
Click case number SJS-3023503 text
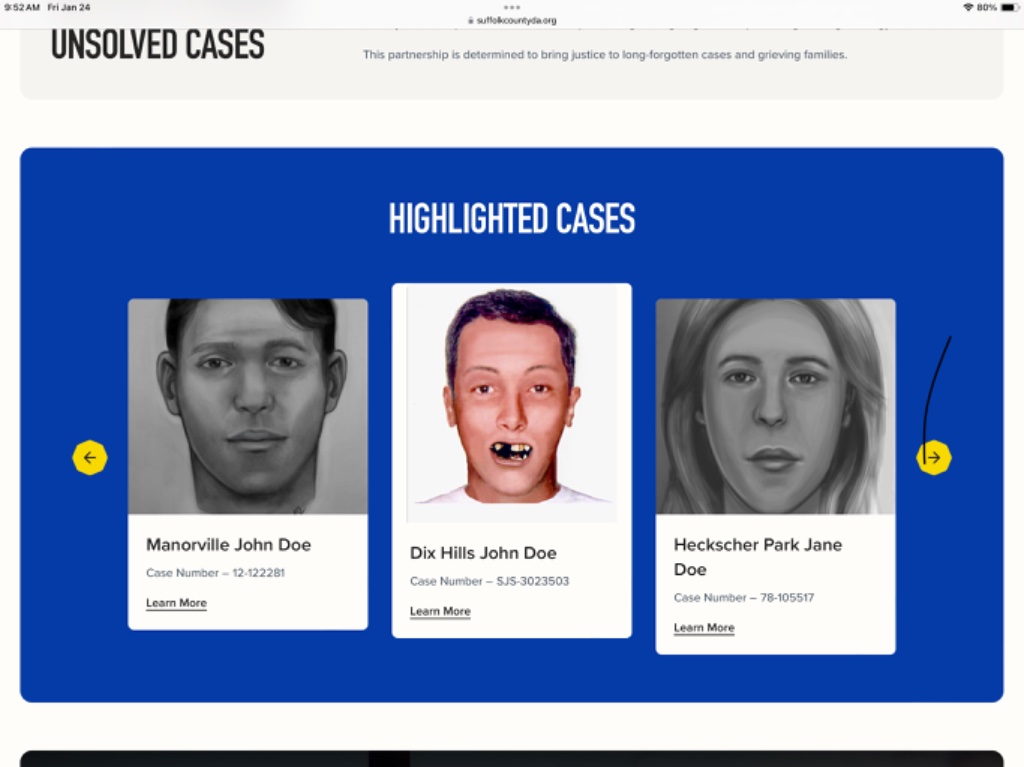click(533, 581)
